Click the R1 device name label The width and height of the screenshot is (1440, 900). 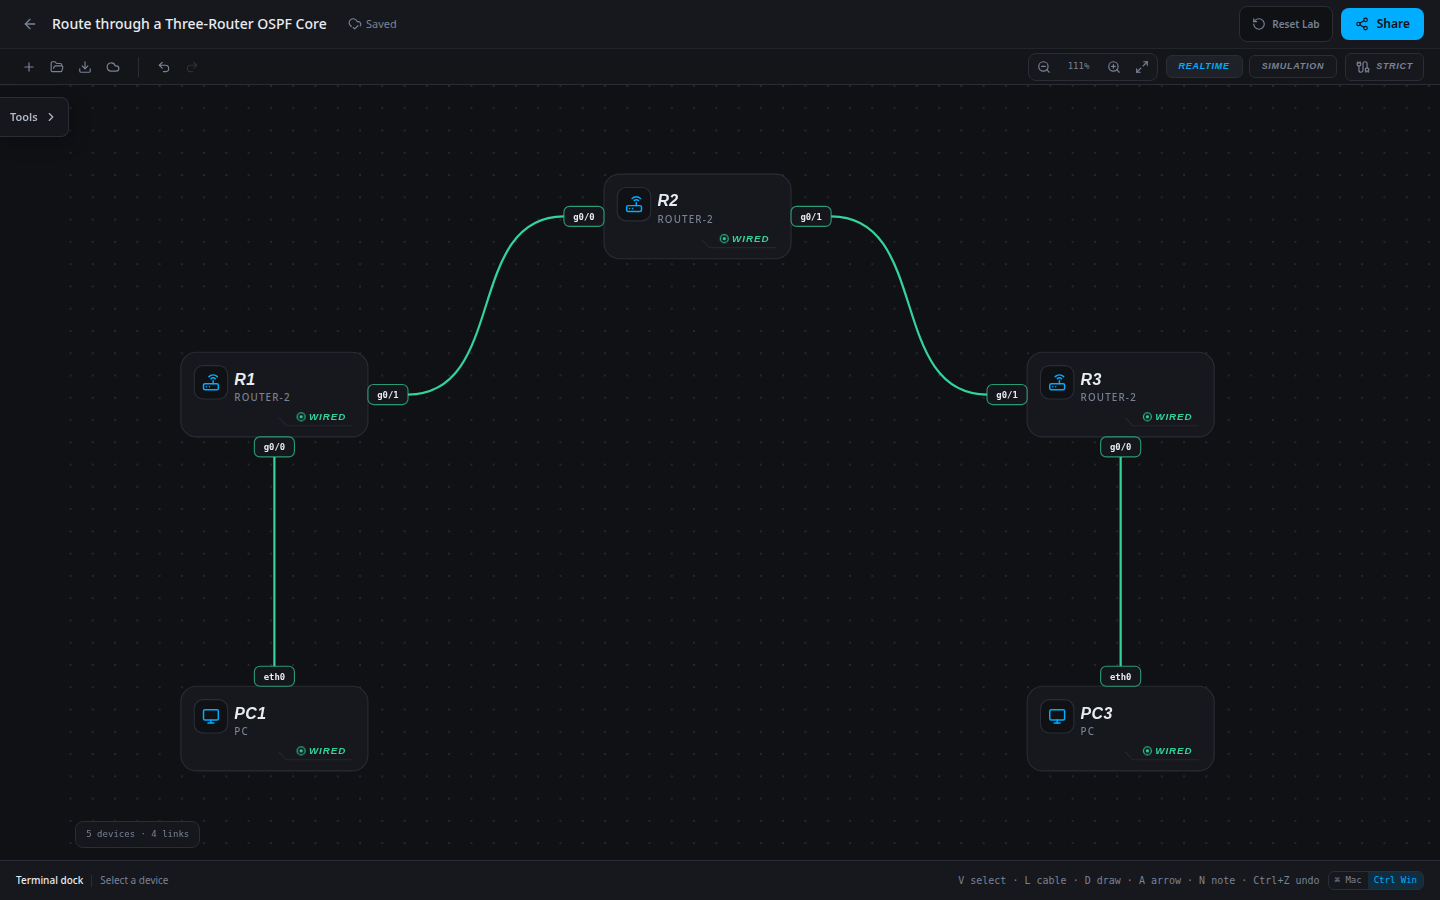click(245, 379)
